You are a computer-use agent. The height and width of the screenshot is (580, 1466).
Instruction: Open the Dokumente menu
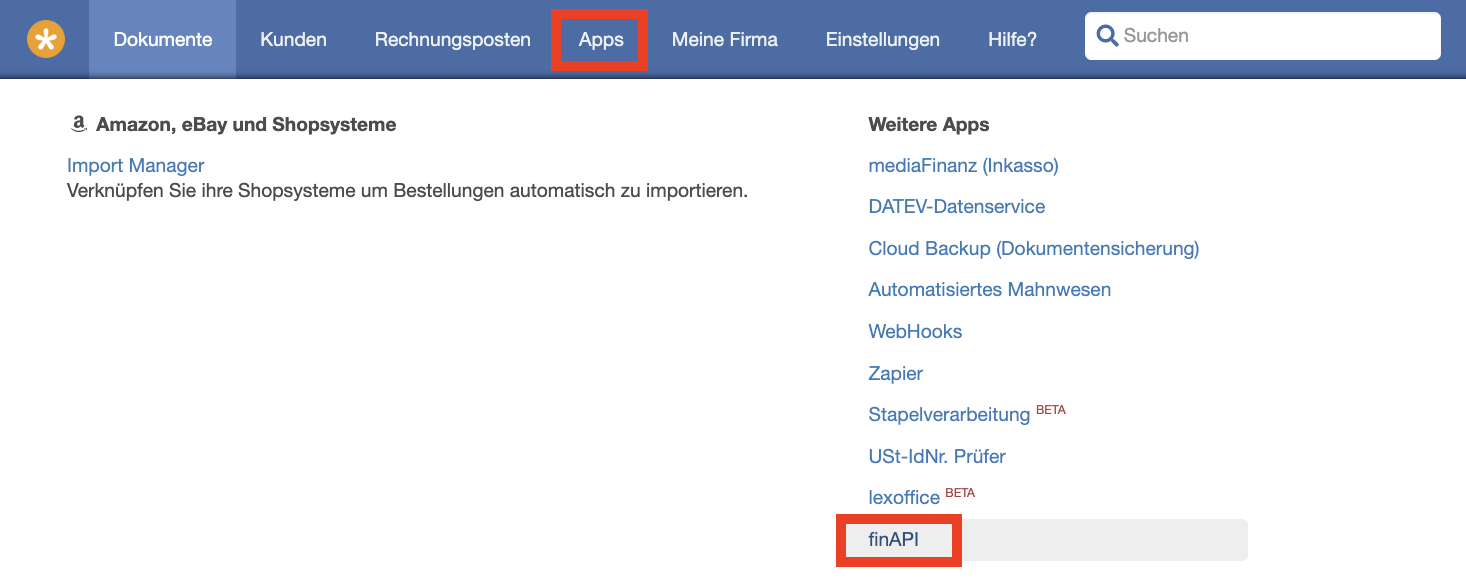(163, 39)
